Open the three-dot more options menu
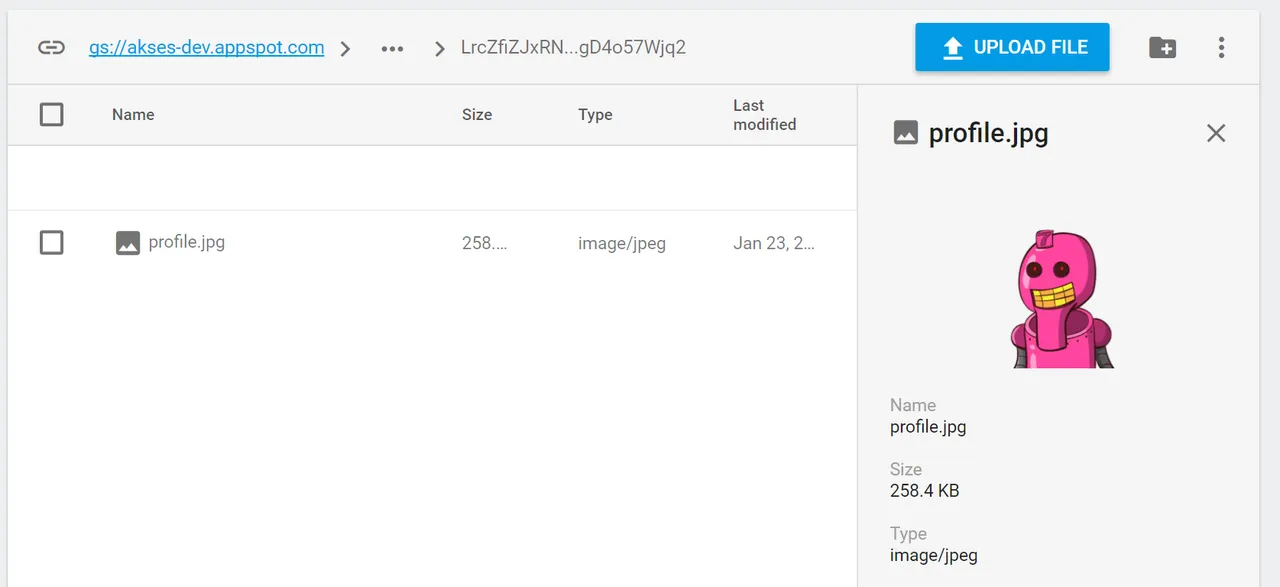The height and width of the screenshot is (587, 1280). pyautogui.click(x=1221, y=47)
